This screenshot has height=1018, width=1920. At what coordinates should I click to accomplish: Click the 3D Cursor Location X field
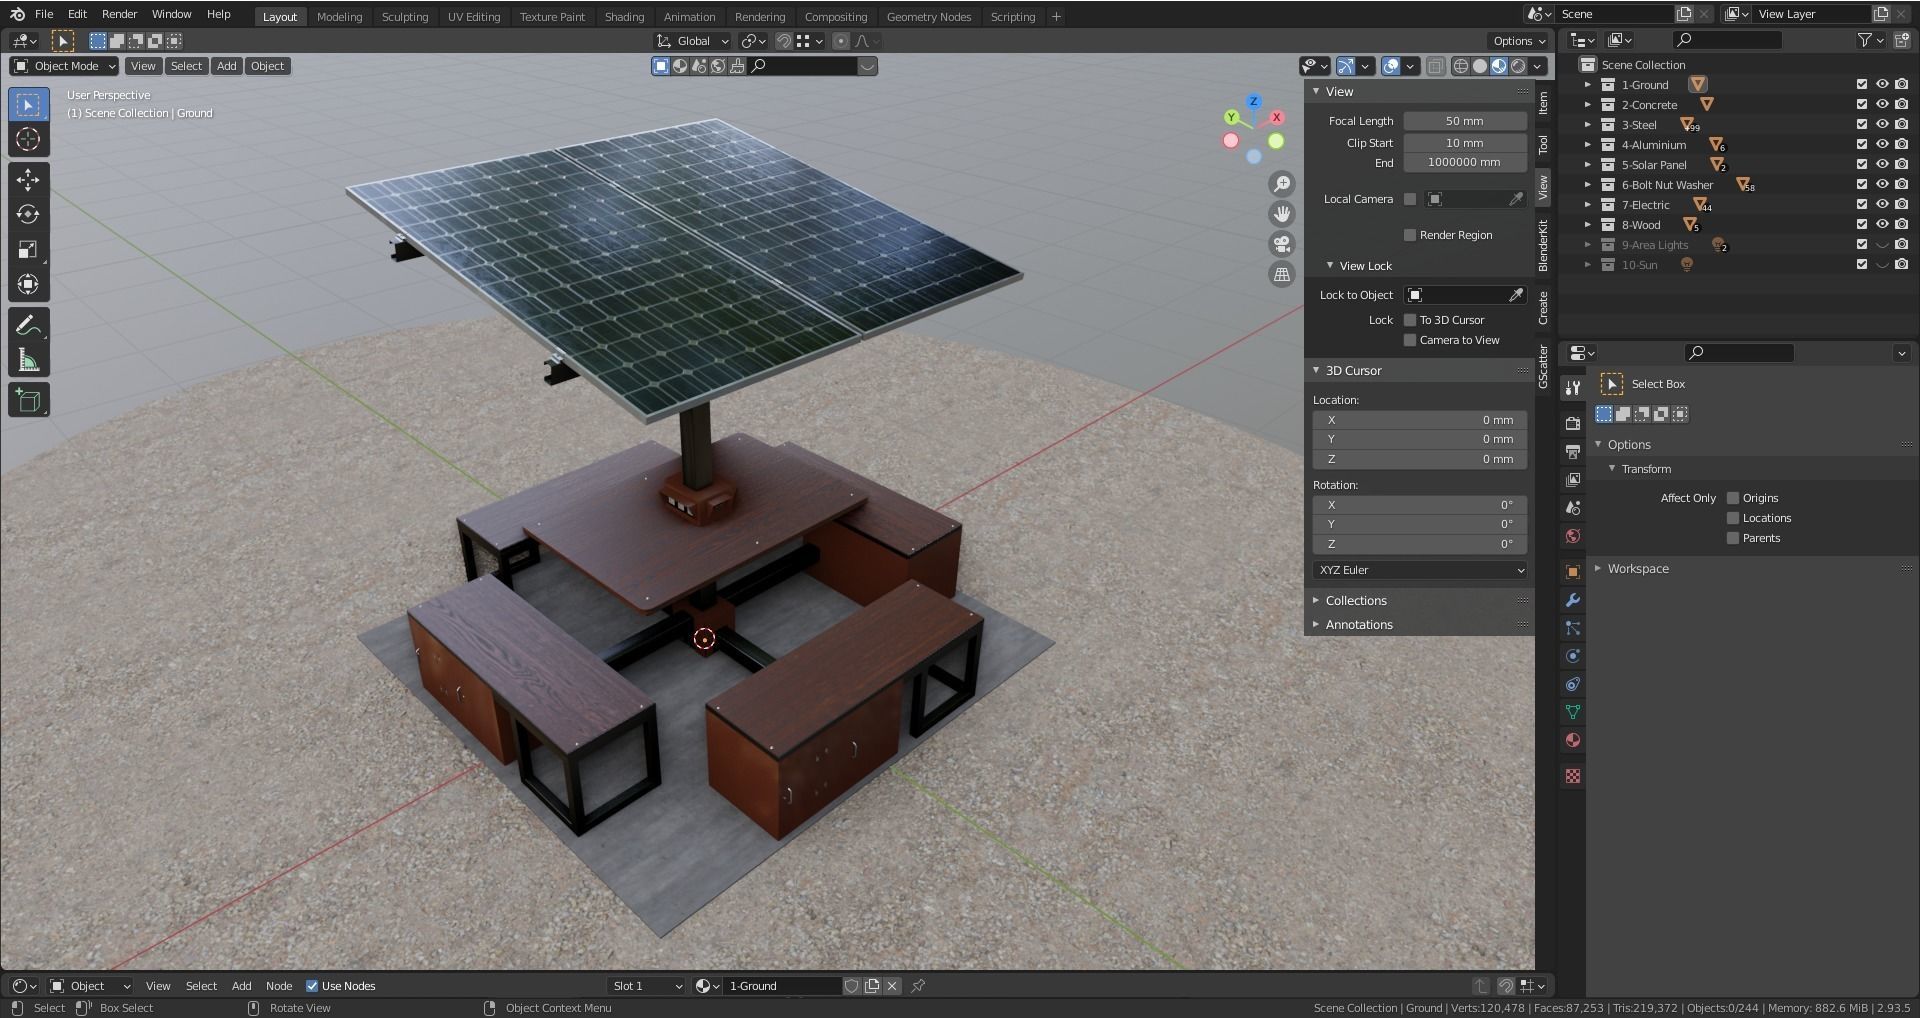point(1420,420)
